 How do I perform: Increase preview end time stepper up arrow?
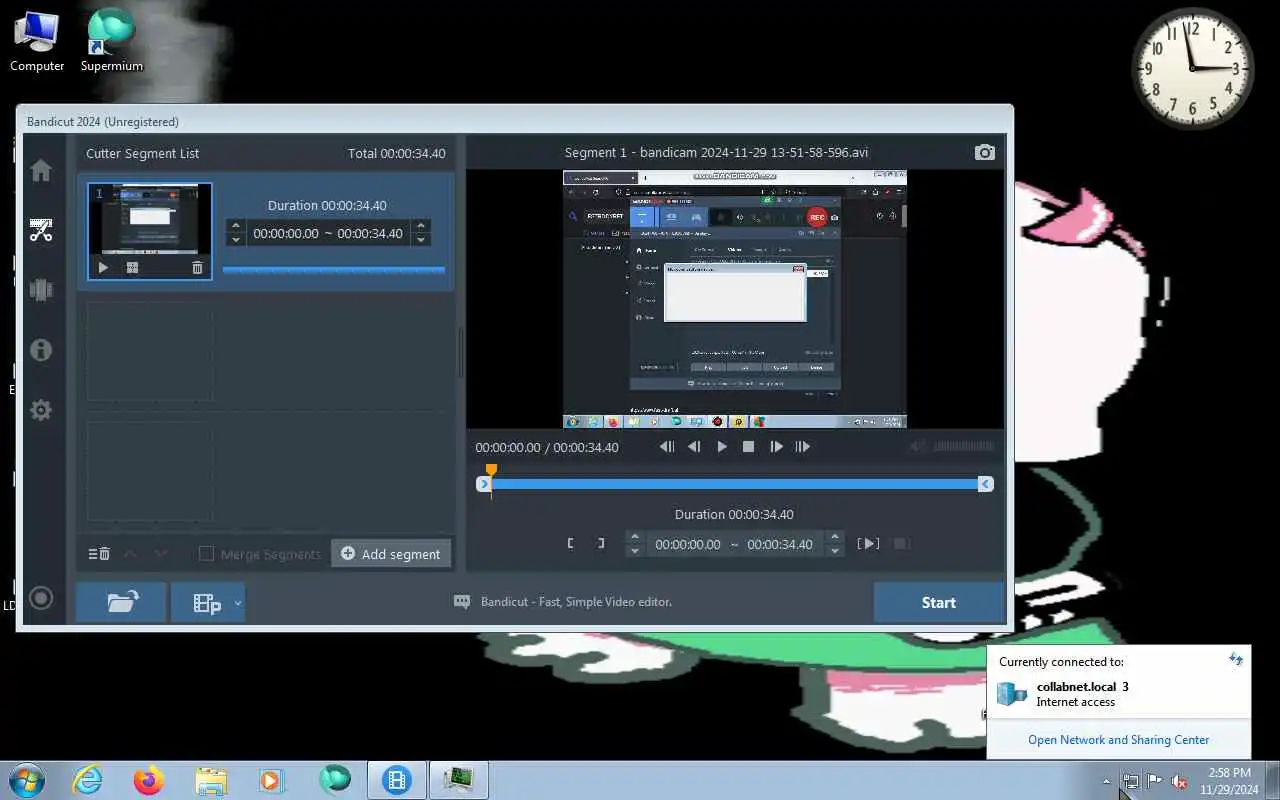(835, 537)
